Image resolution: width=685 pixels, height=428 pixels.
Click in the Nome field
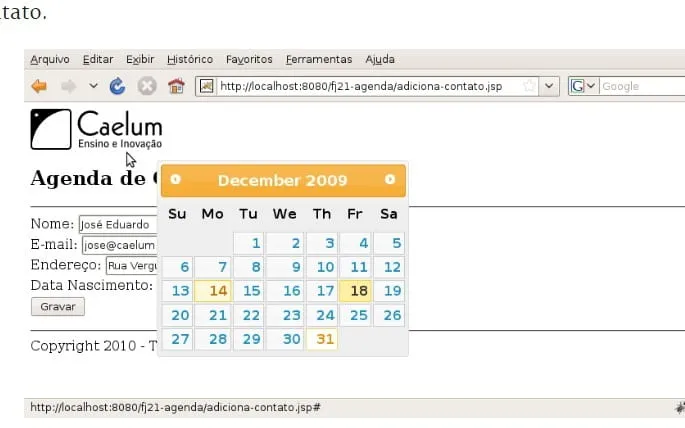[x=118, y=224]
